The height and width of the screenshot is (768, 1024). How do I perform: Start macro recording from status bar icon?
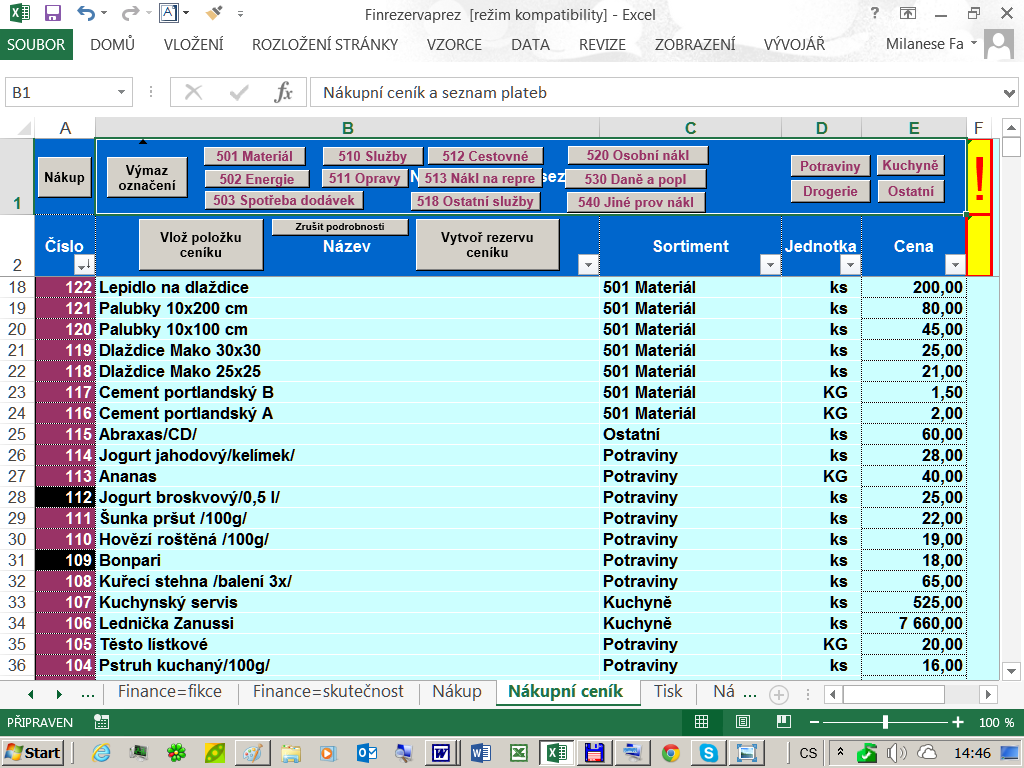coord(101,722)
